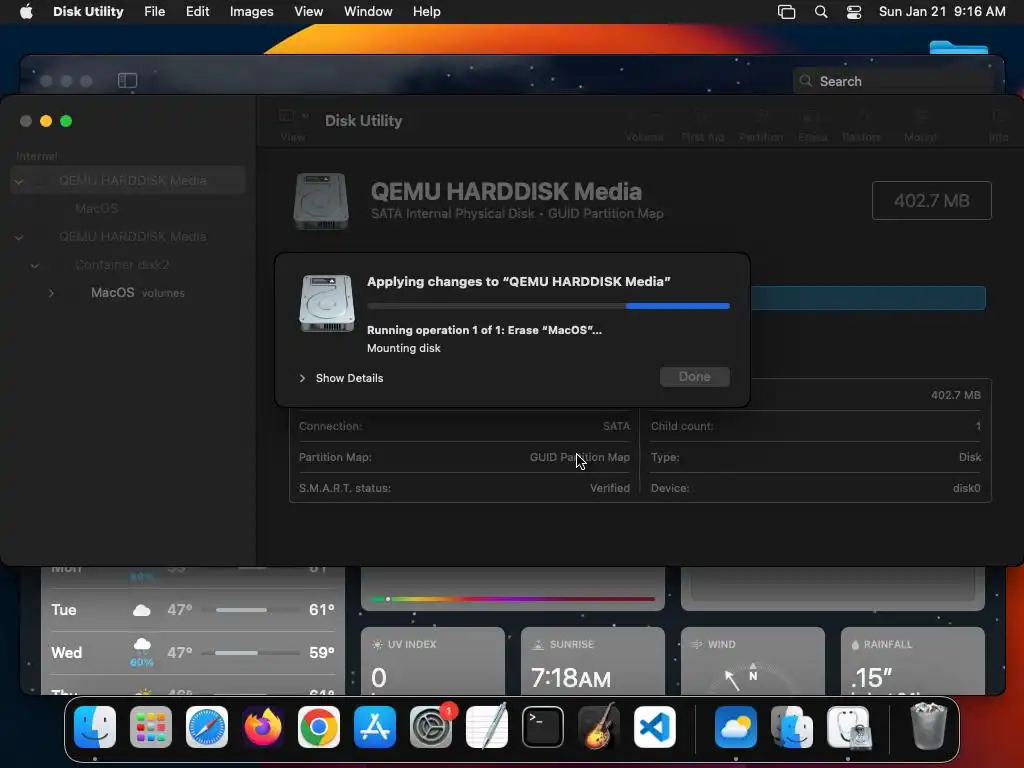The image size is (1024, 768).
Task: Expand MacOS volumes chevron in sidebar
Action: pos(51,293)
